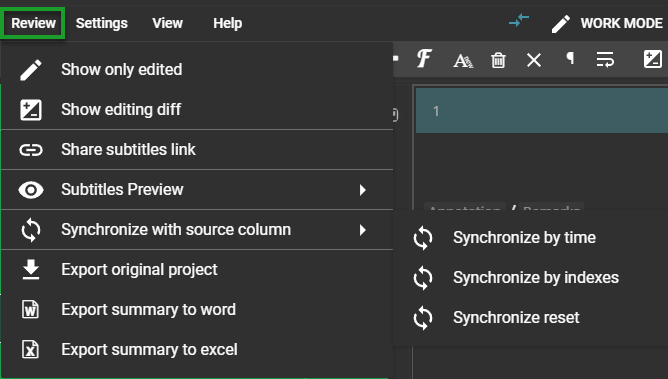Click the teal merge arrows icon

[519, 20]
